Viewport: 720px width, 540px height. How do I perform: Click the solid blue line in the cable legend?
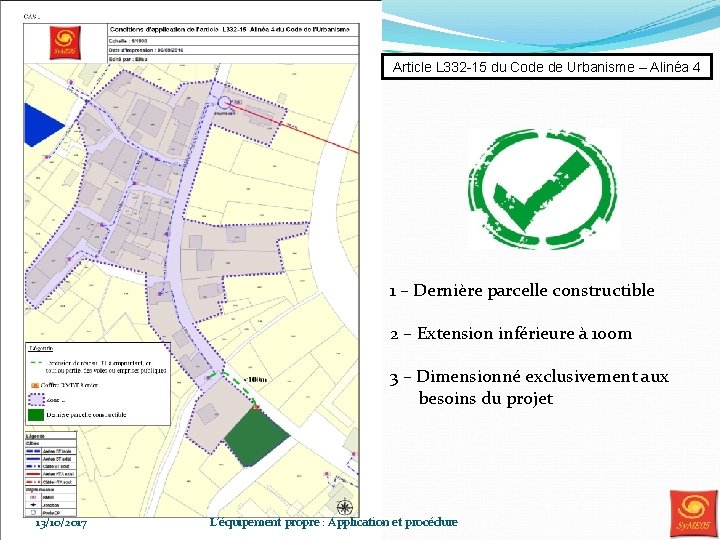(33, 459)
